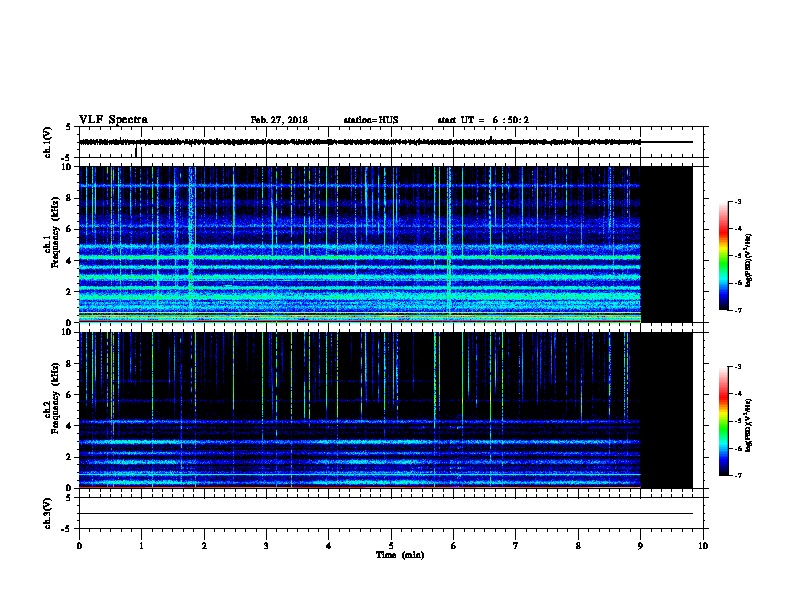
Task: Click the time axis tick label "3"
Action: coord(266,546)
